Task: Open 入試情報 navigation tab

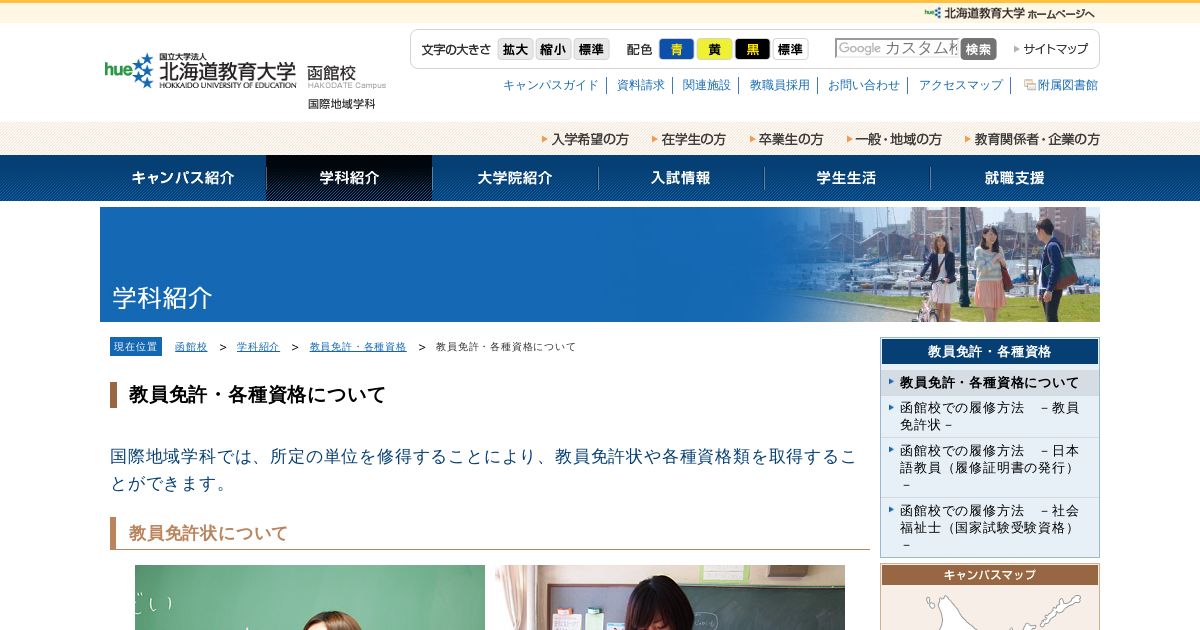Action: pyautogui.click(x=681, y=178)
